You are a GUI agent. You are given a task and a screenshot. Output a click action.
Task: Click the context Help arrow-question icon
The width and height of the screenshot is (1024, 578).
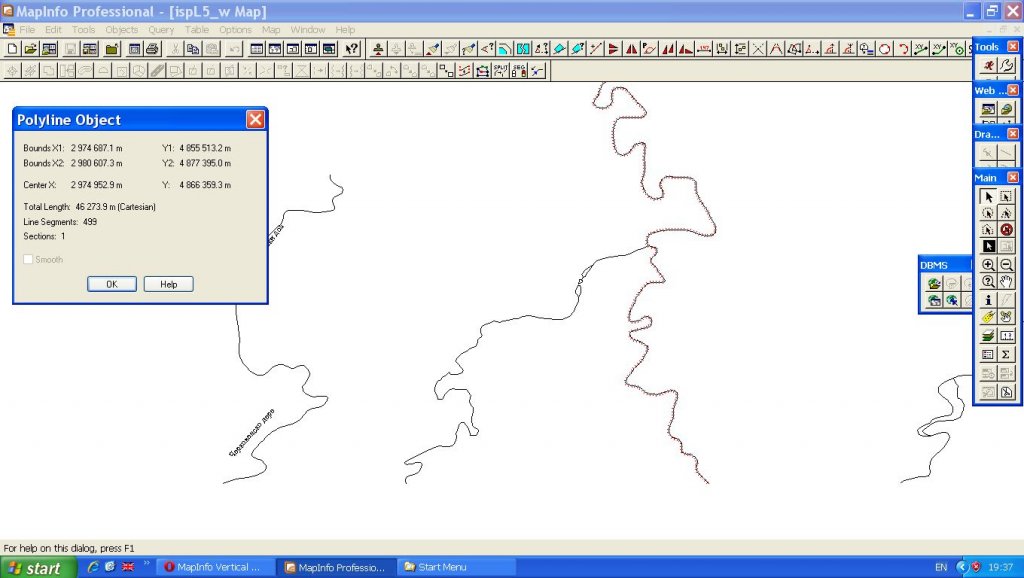[x=352, y=48]
